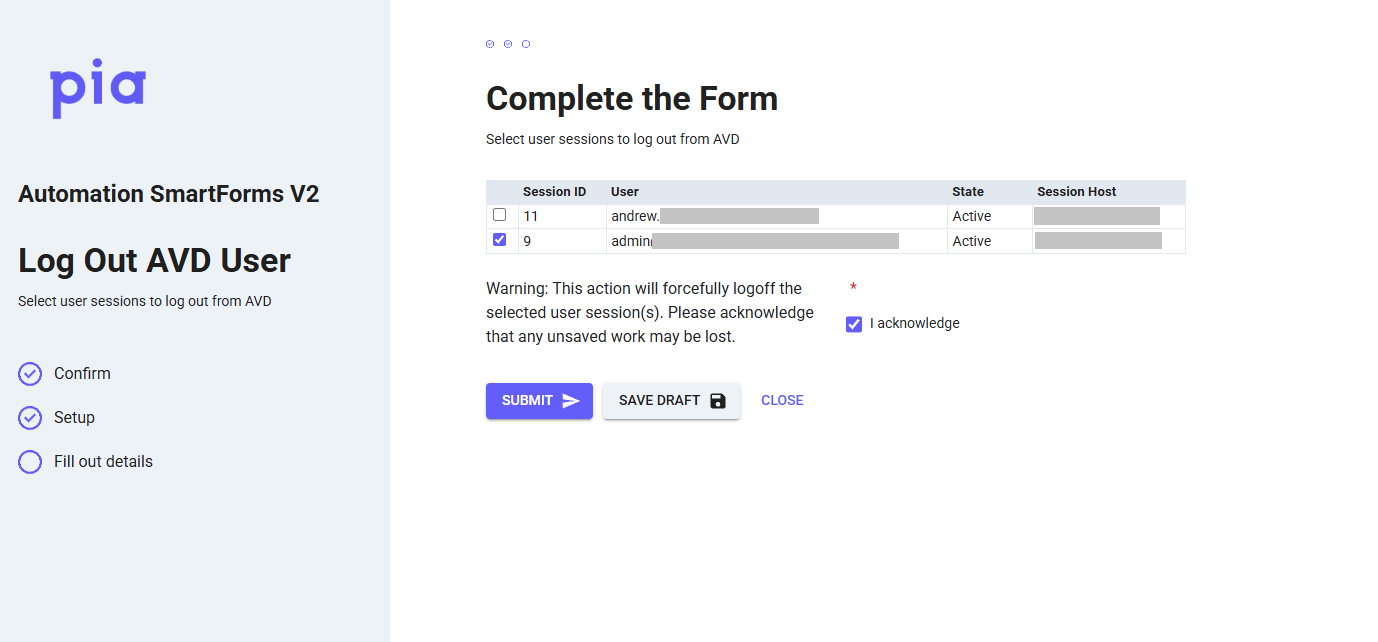
Task: Click the third progress dot above the heading
Action: pos(526,44)
